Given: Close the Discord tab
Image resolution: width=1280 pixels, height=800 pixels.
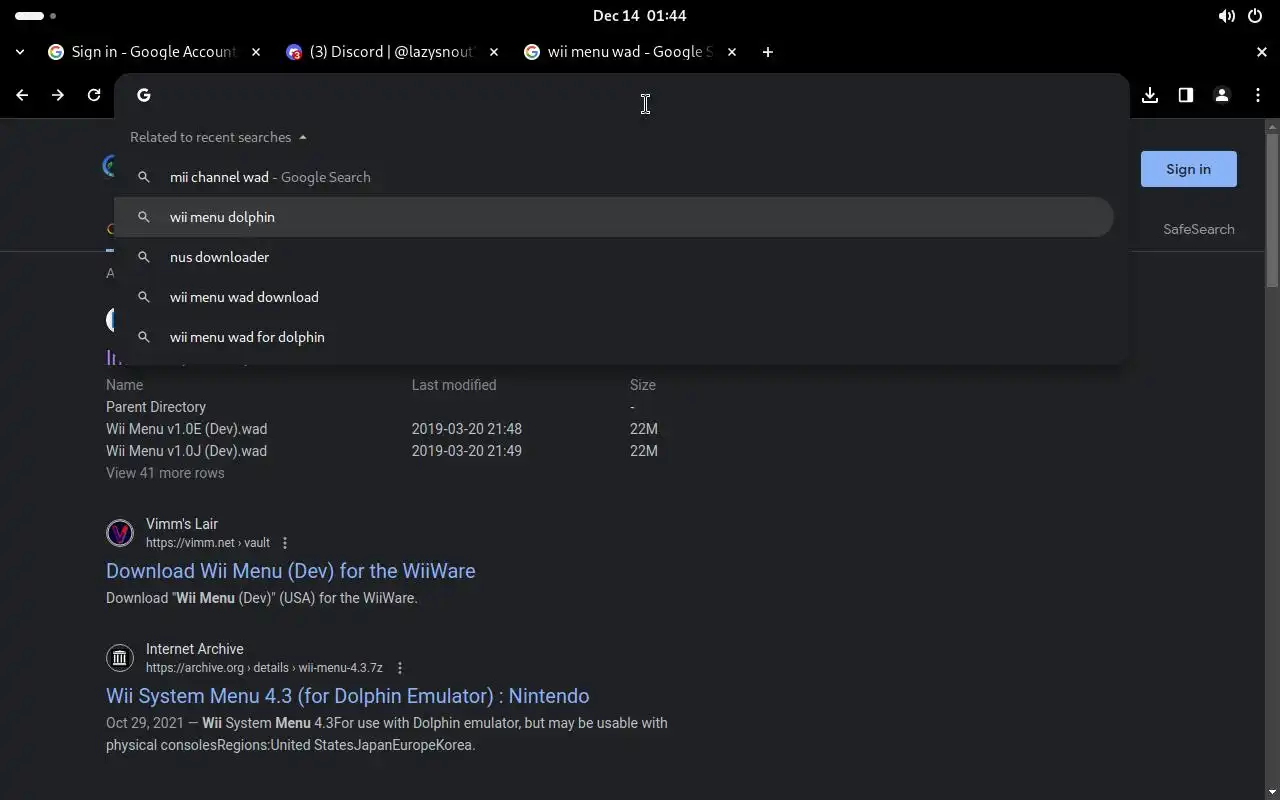Looking at the screenshot, I should point(494,52).
